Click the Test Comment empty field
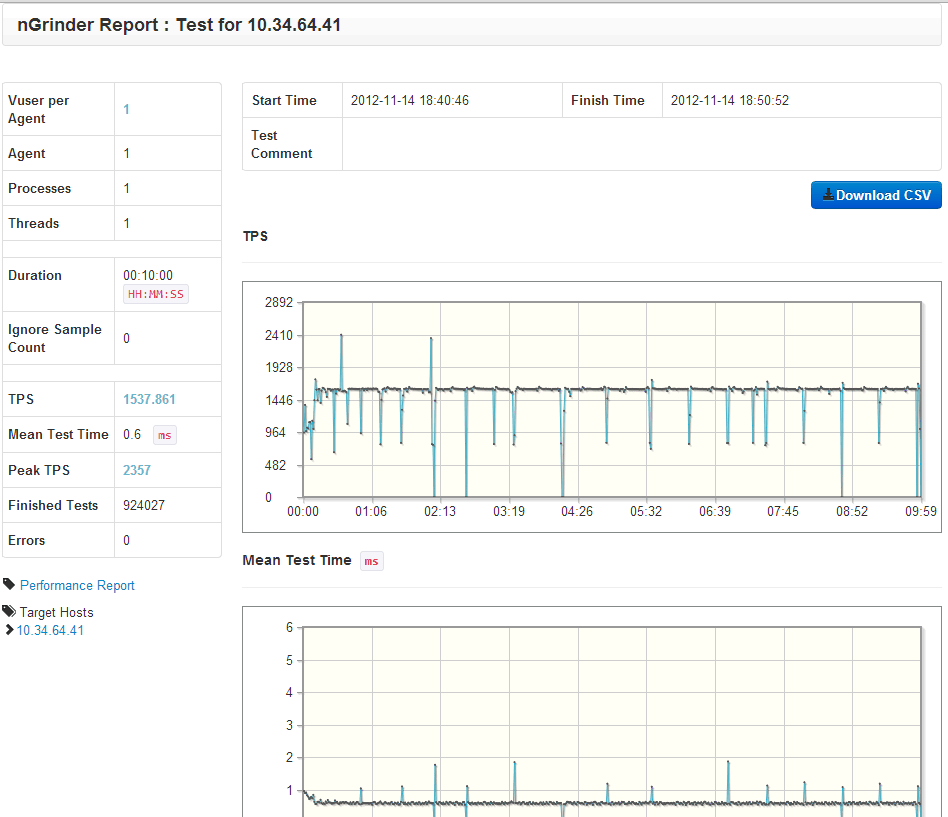This screenshot has height=817, width=948. coord(641,145)
